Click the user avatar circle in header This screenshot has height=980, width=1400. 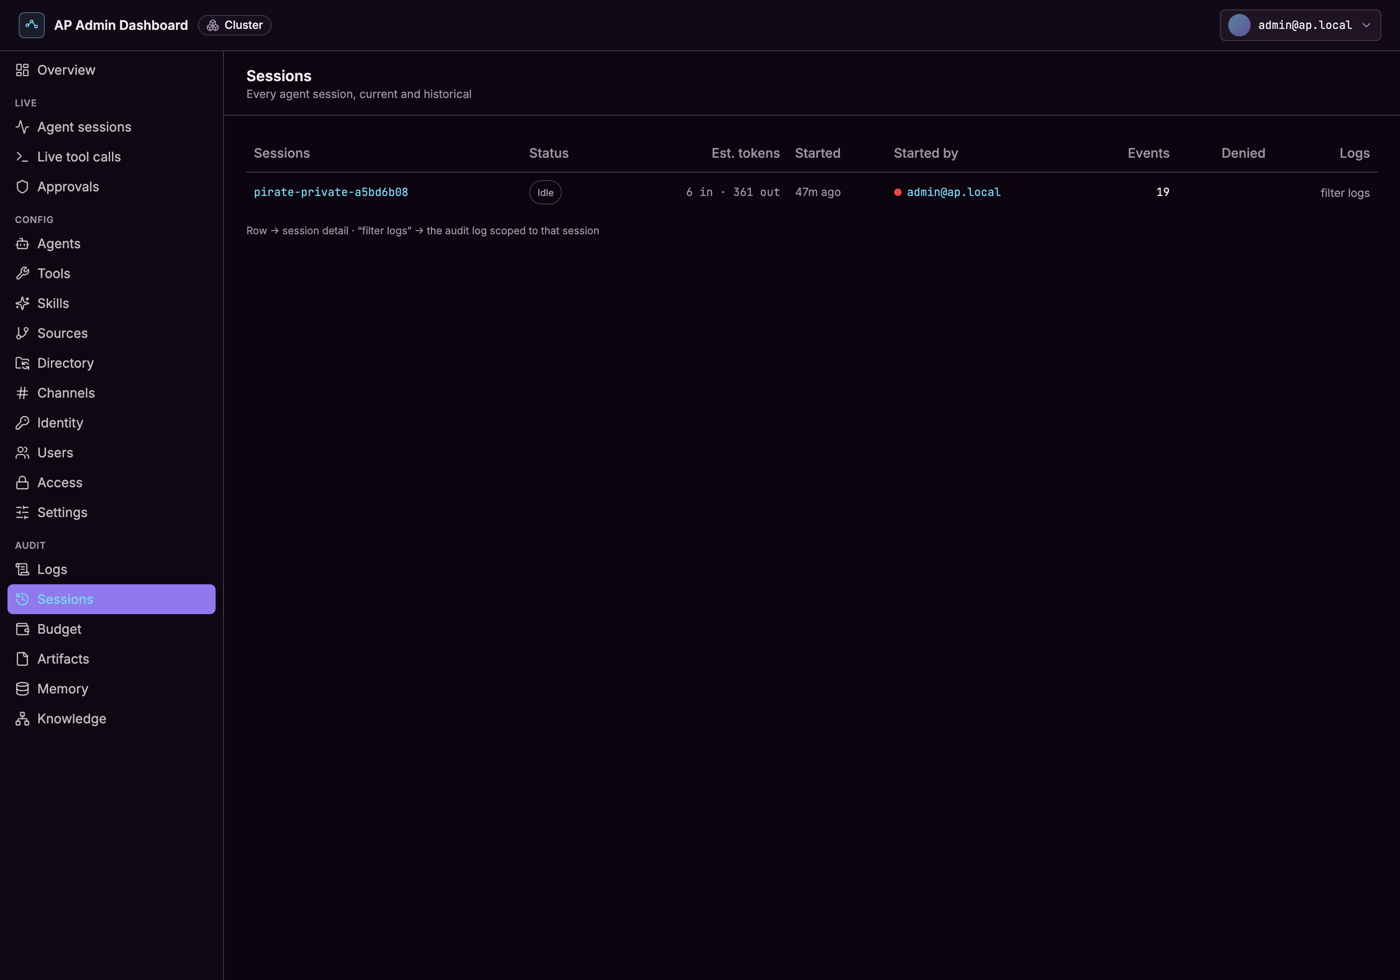click(1239, 25)
